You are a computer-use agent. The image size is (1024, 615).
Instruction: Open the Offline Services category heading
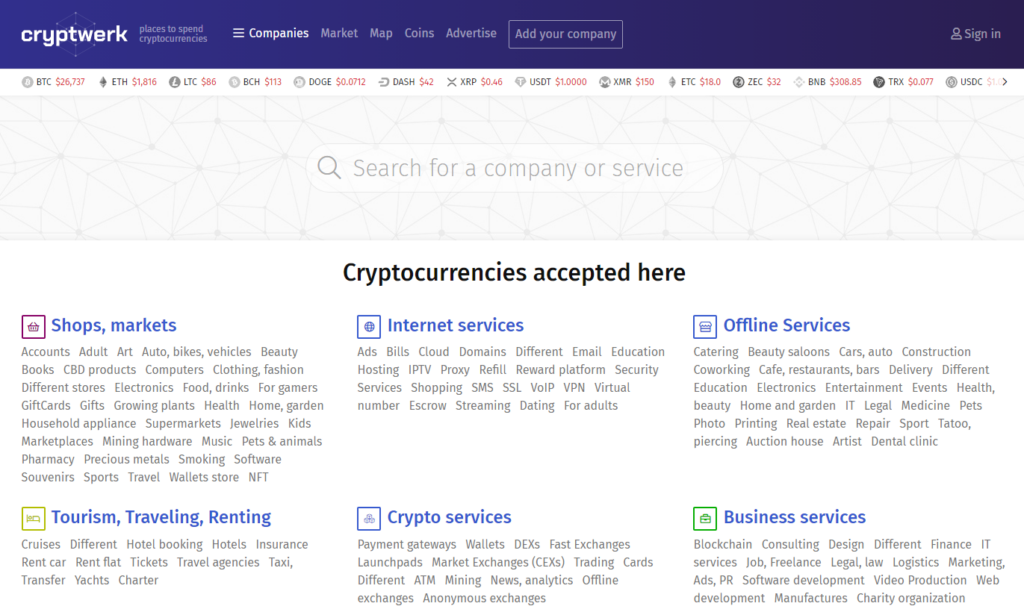[786, 325]
